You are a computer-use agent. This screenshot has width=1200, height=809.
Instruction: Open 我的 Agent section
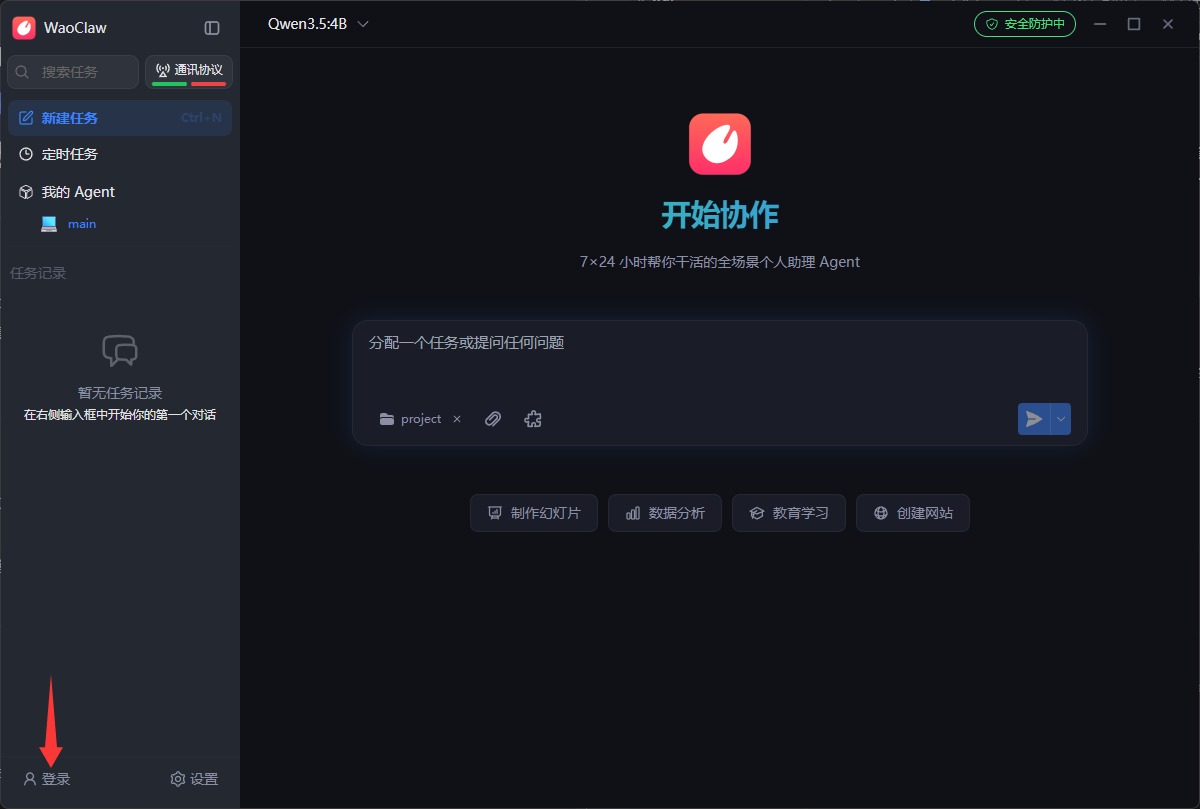[120, 192]
